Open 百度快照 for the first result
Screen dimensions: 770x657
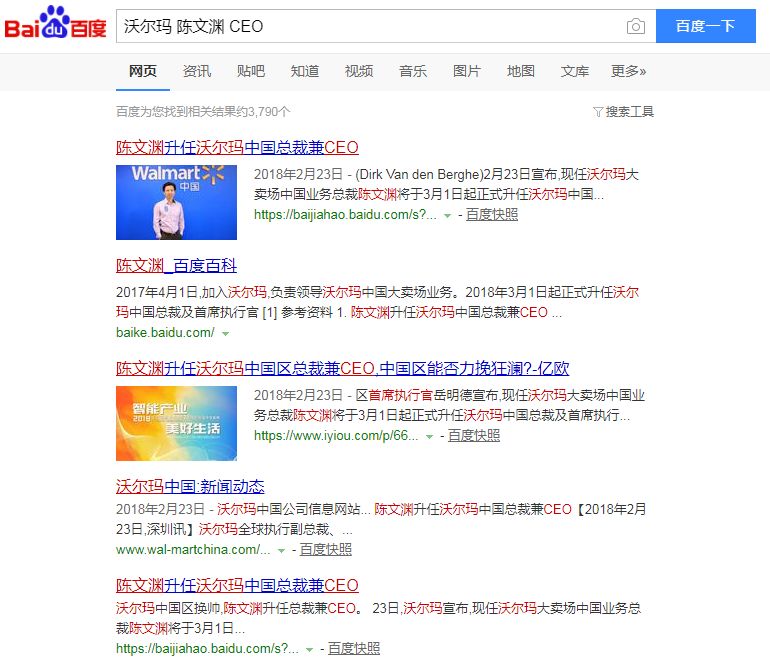(x=492, y=215)
